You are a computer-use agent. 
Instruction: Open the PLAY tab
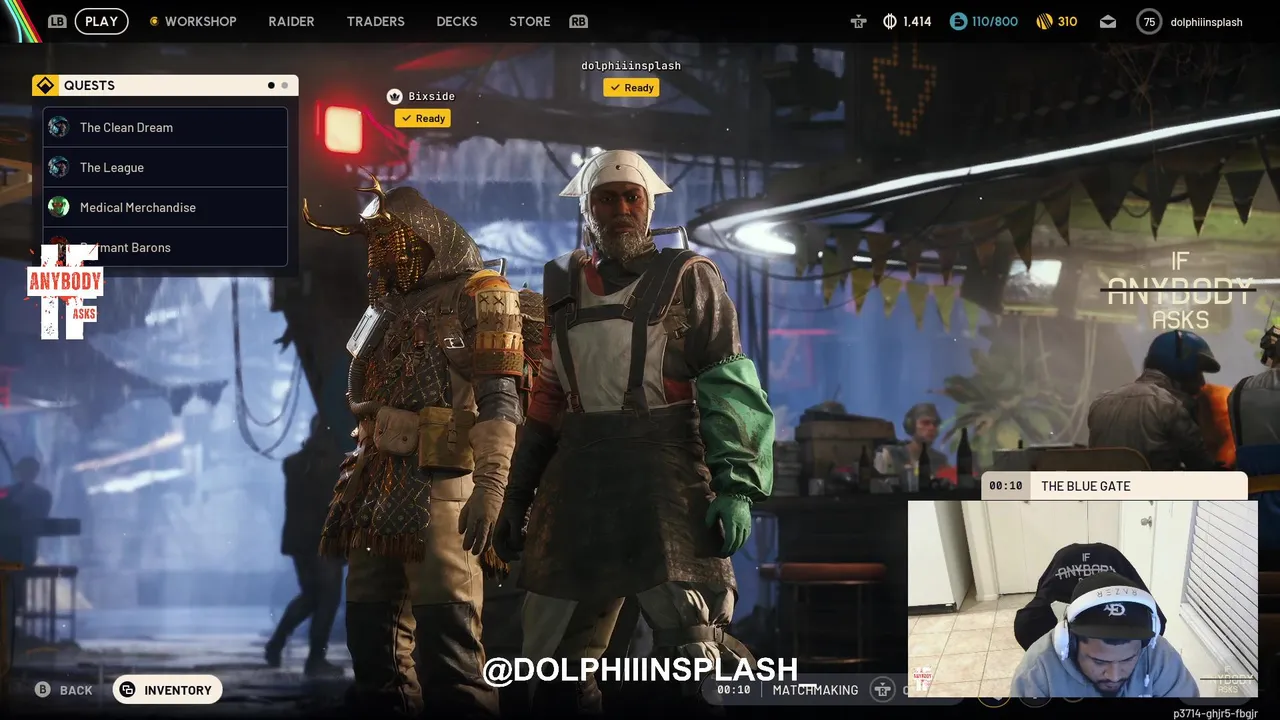click(101, 21)
